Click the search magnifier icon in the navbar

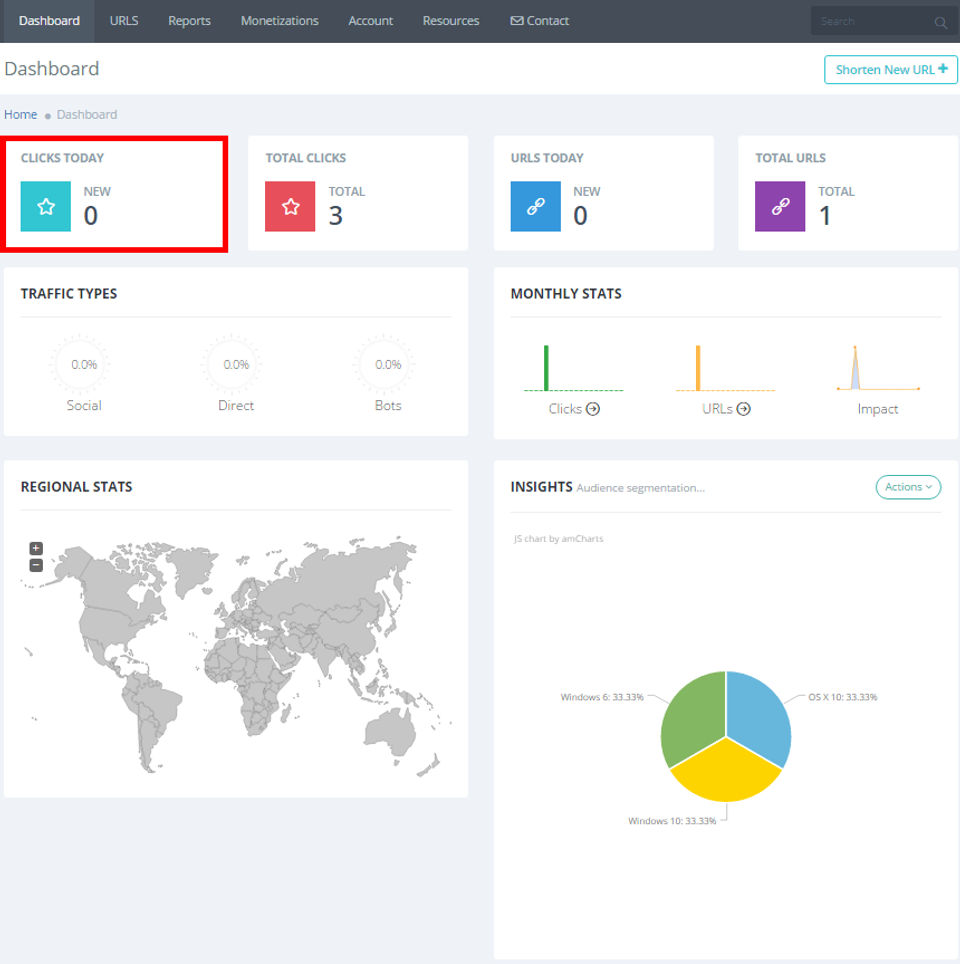[940, 23]
